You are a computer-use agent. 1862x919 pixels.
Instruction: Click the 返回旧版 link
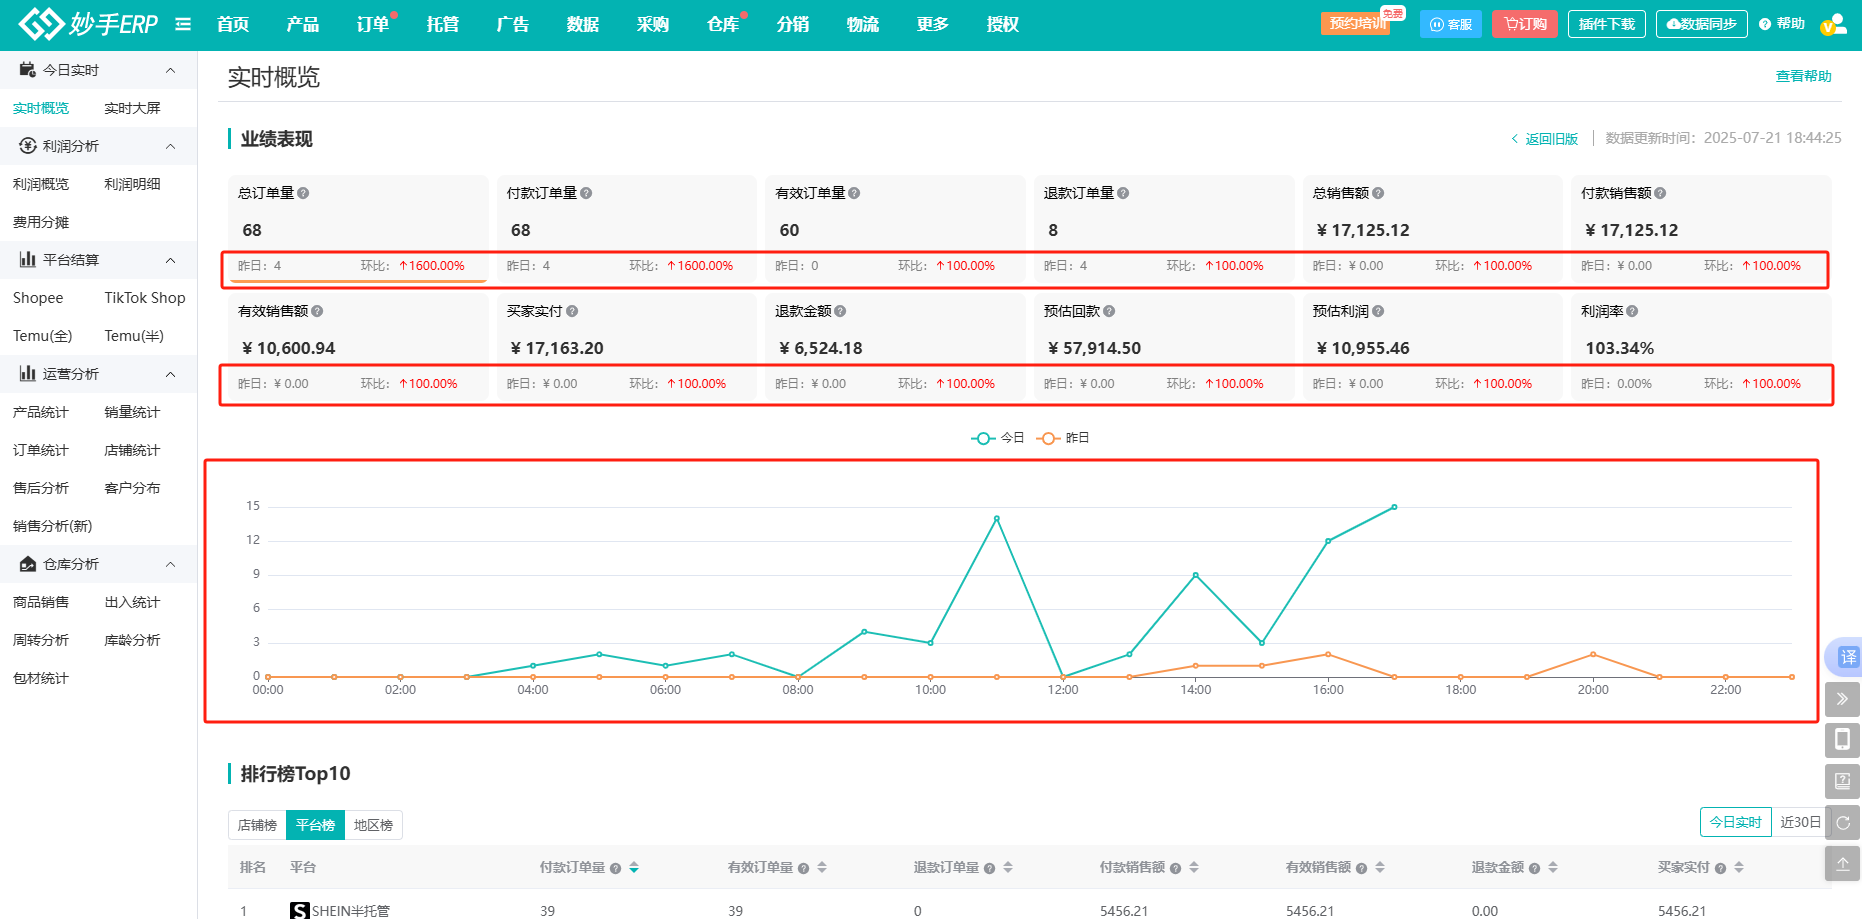click(1545, 139)
